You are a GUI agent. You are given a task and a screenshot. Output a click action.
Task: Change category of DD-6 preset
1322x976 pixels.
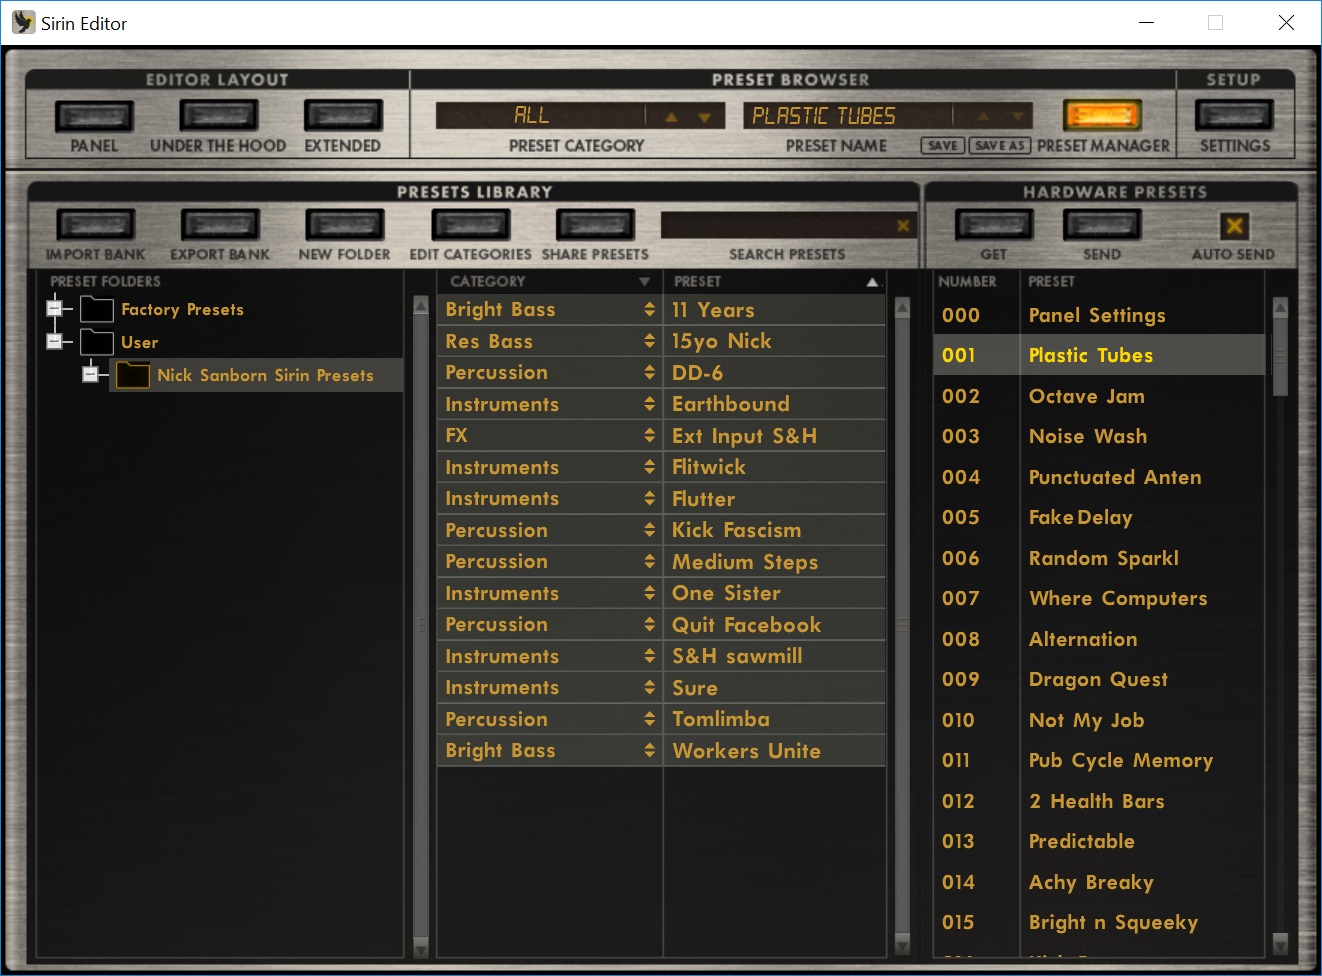649,373
